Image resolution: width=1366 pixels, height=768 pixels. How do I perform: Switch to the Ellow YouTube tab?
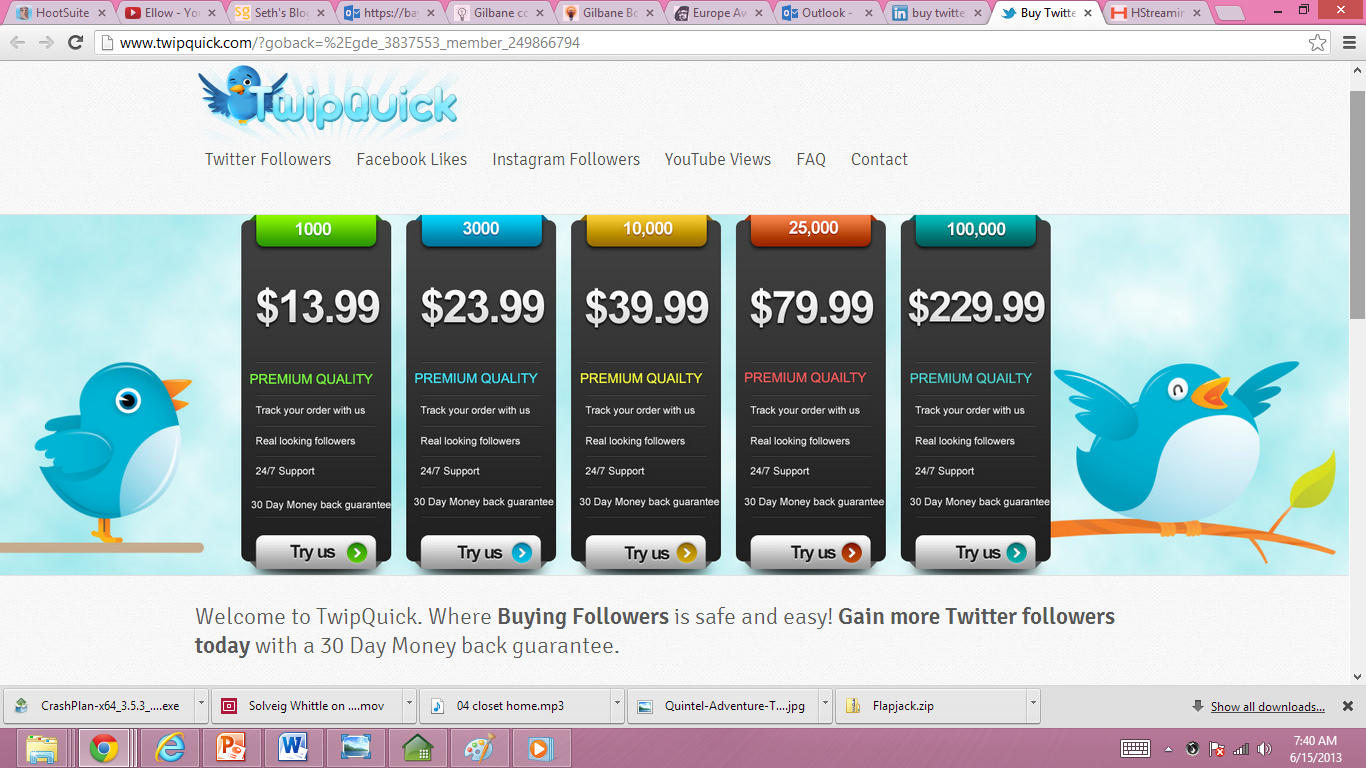click(x=170, y=14)
